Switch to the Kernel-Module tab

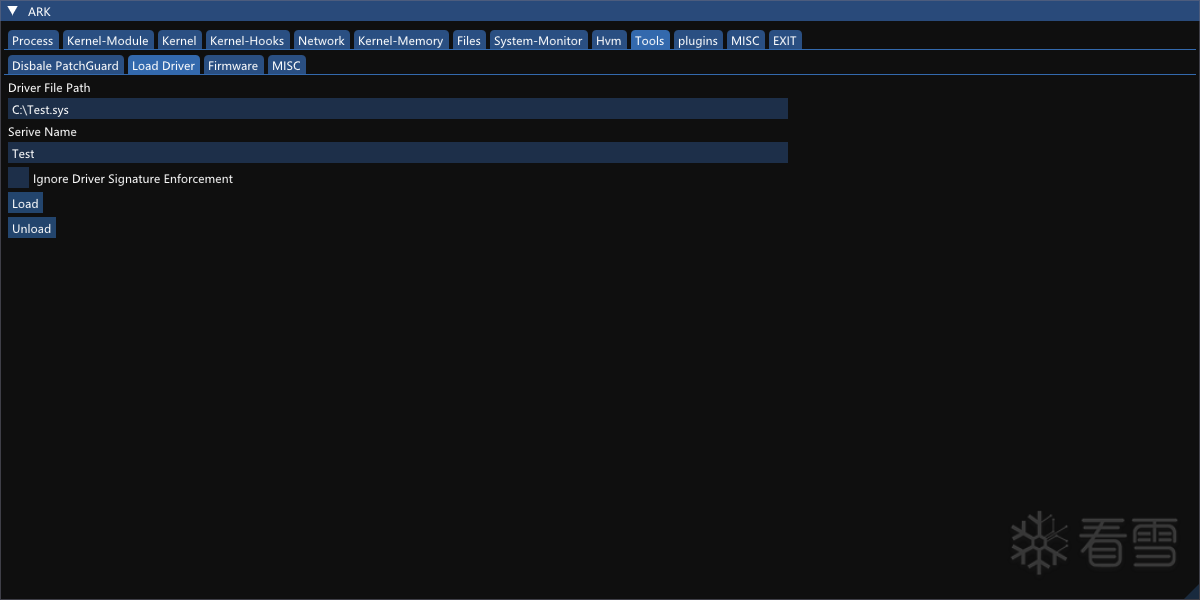(108, 41)
